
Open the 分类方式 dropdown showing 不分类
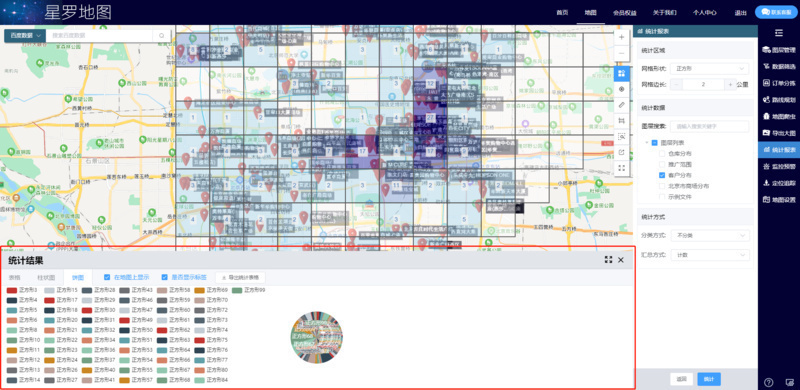click(710, 236)
